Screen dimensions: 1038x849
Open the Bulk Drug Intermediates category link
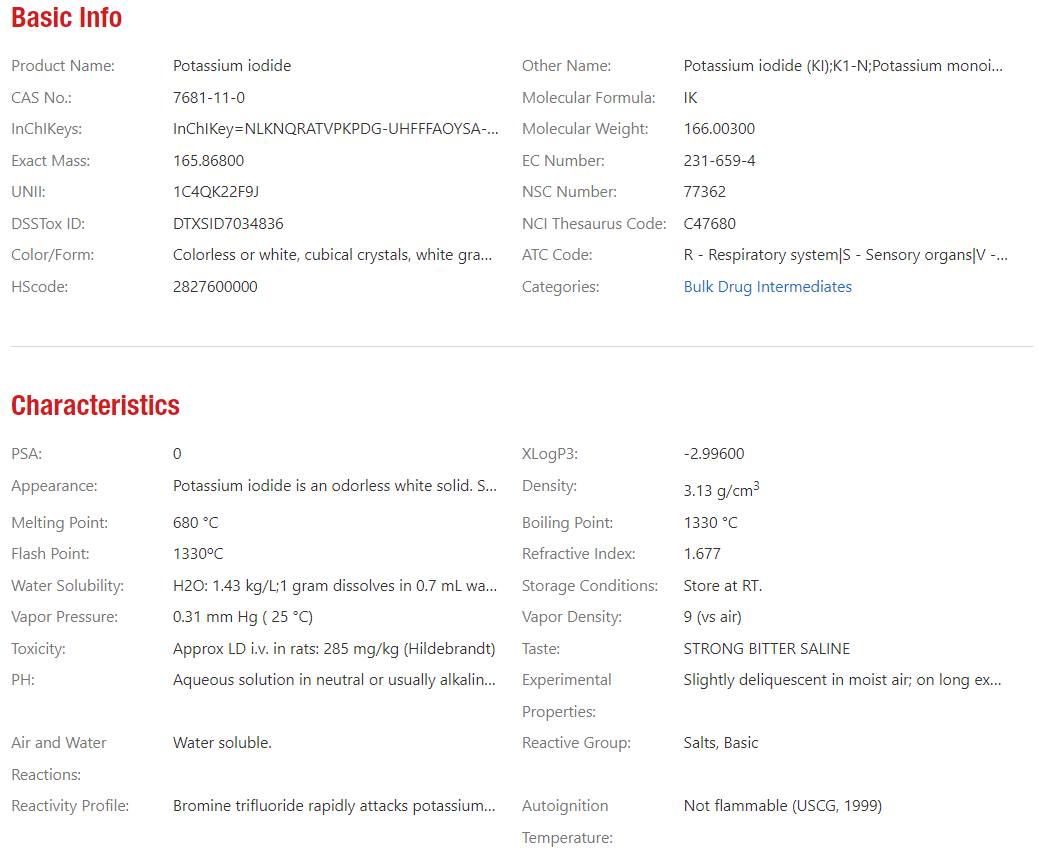[x=767, y=287]
